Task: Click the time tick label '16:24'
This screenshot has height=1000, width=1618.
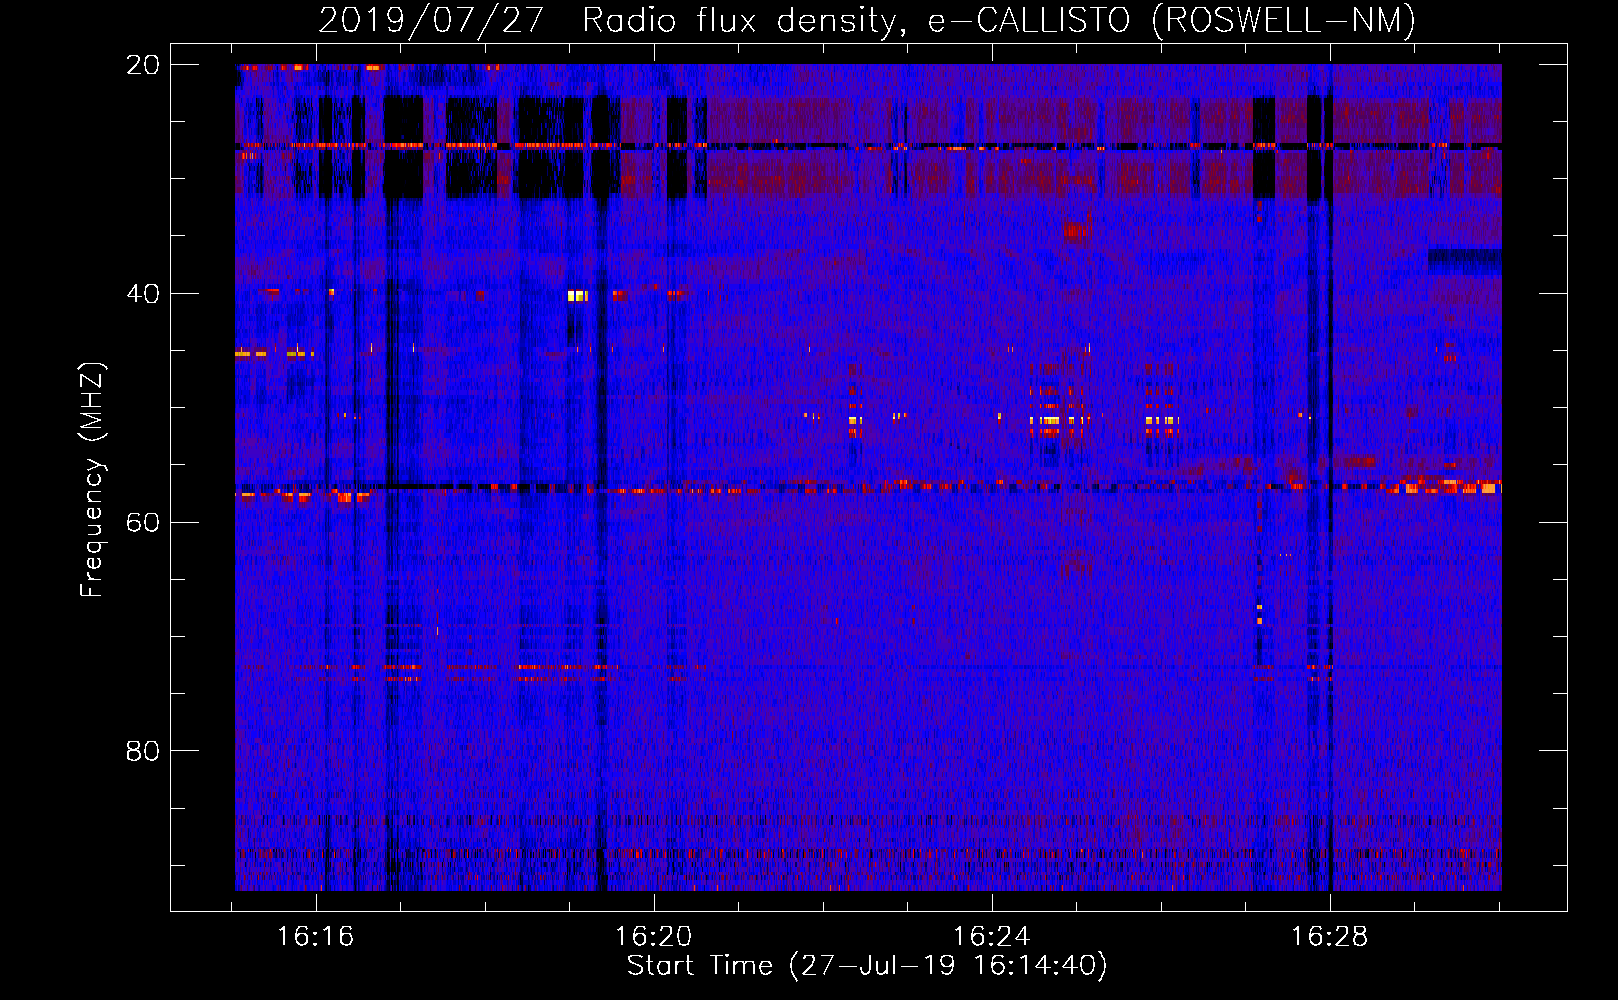Action: coord(992,937)
